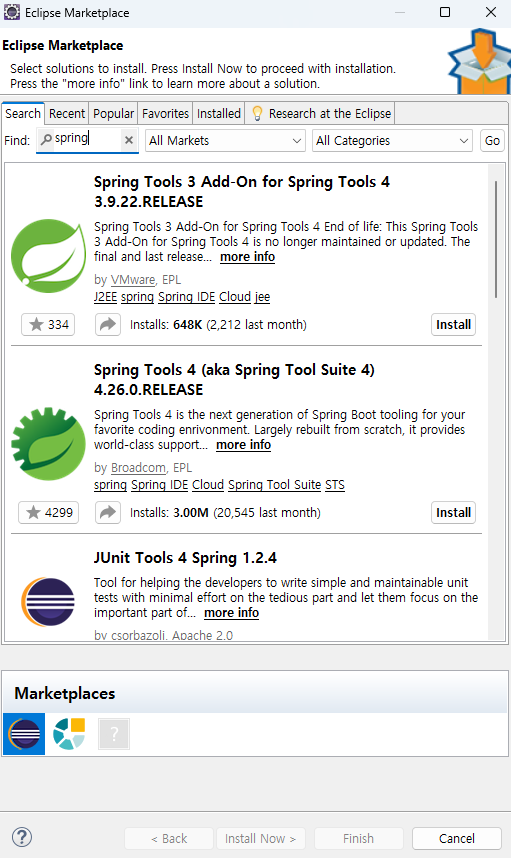This screenshot has height=858, width=511.
Task: Click the Eclipse icon in title bar
Action: coord(11,12)
